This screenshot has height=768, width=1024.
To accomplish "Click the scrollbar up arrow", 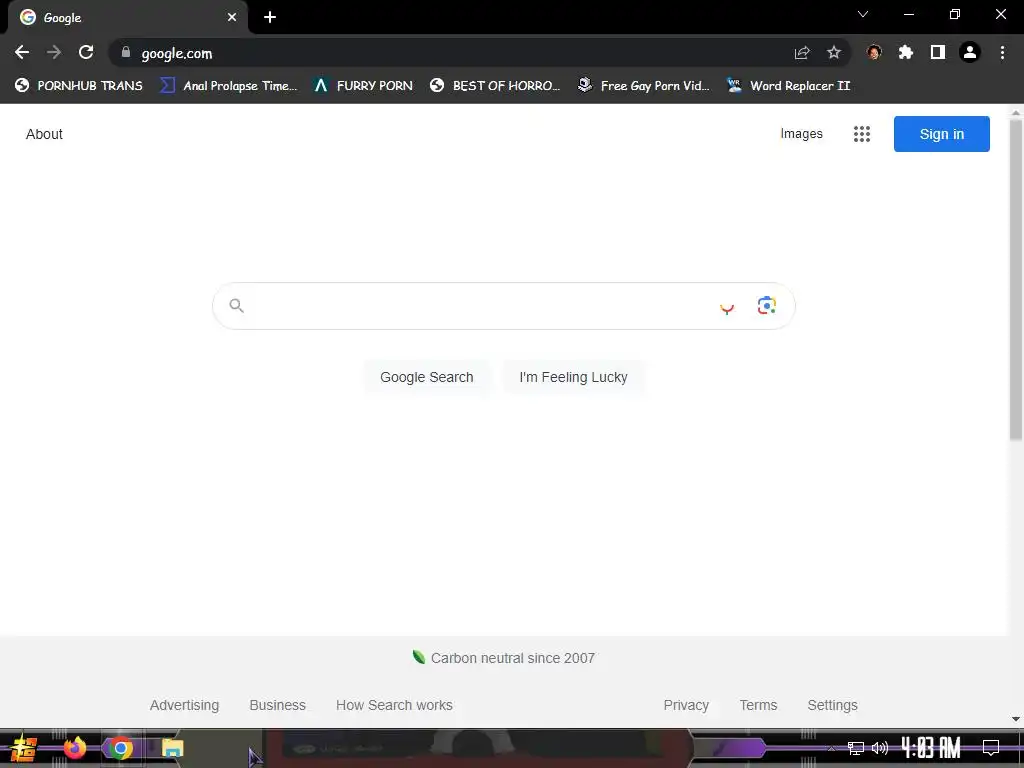I will coord(1016,112).
